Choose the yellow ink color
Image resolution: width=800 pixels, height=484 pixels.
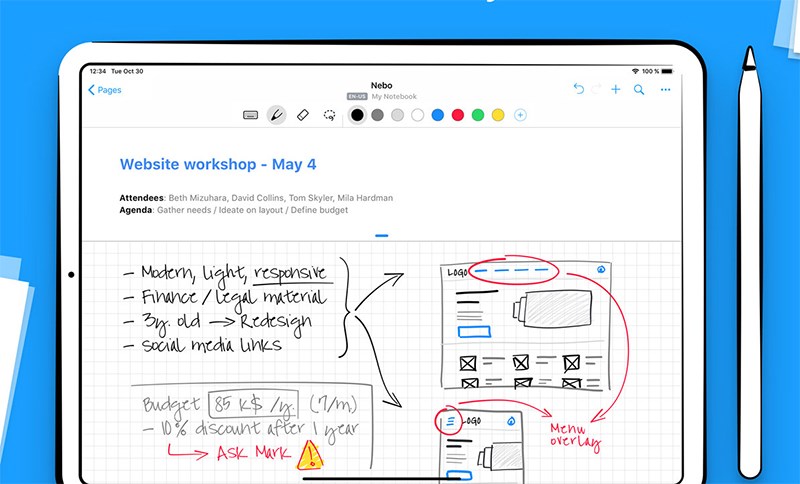click(498, 115)
